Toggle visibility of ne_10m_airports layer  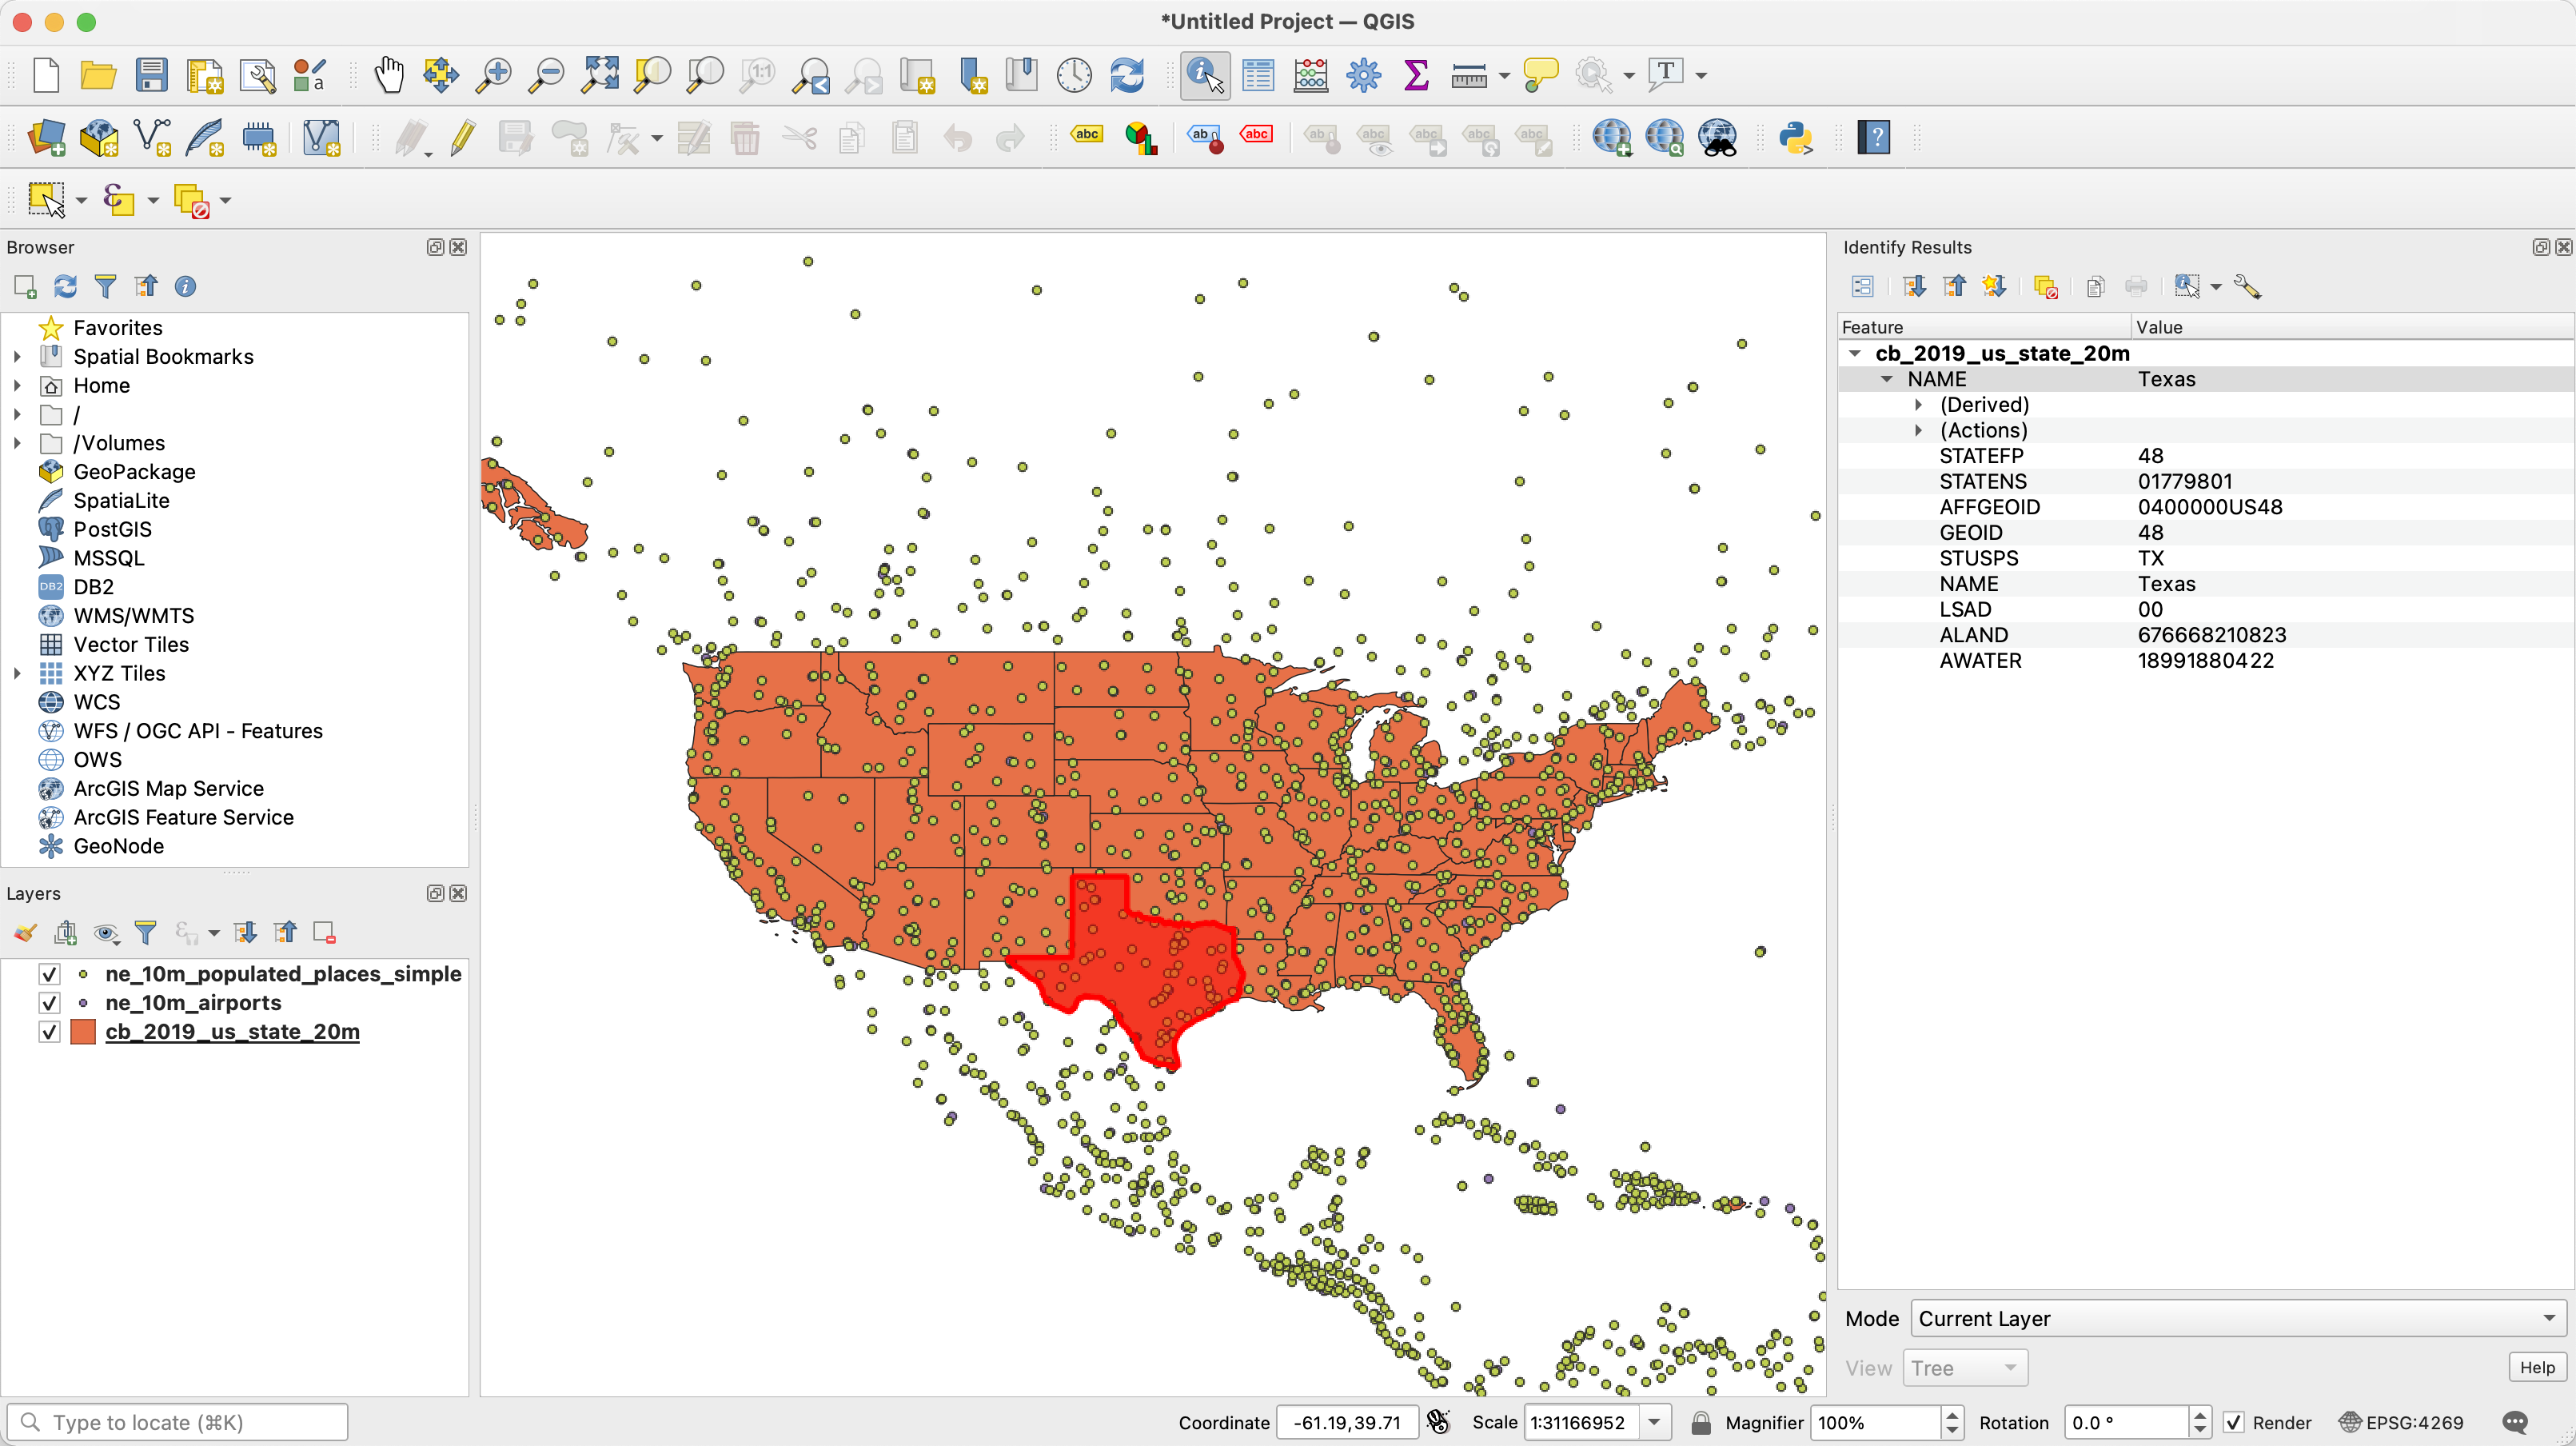(50, 1002)
